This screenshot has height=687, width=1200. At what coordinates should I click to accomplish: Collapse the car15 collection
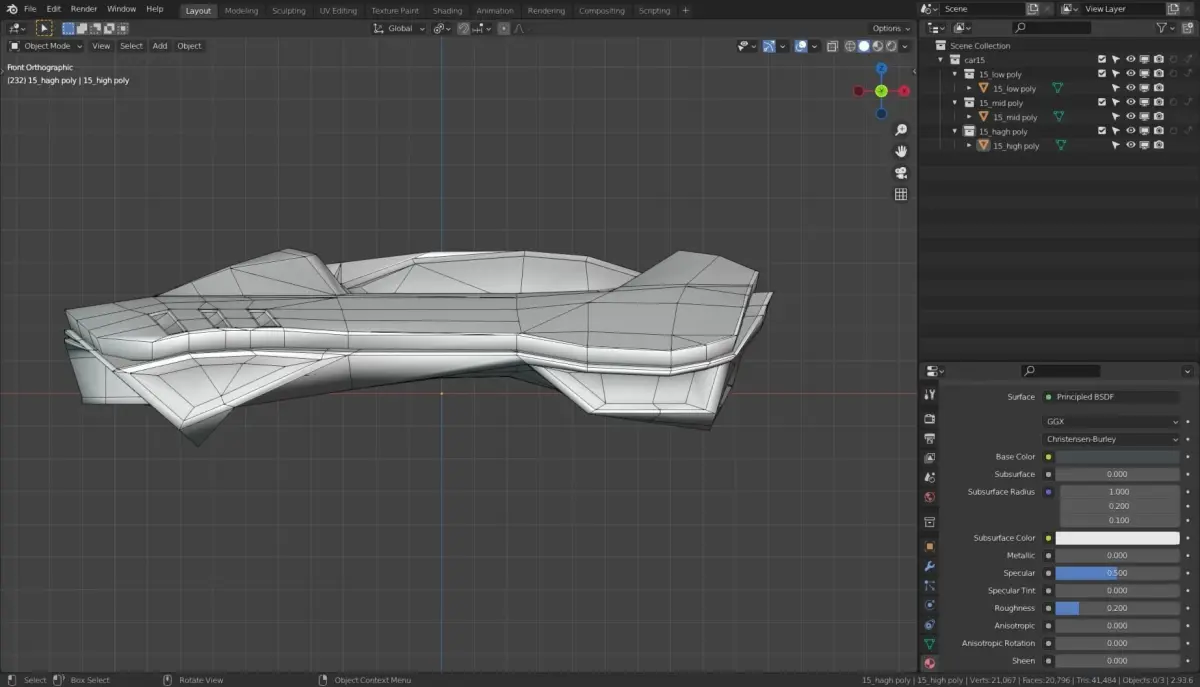pyautogui.click(x=941, y=60)
